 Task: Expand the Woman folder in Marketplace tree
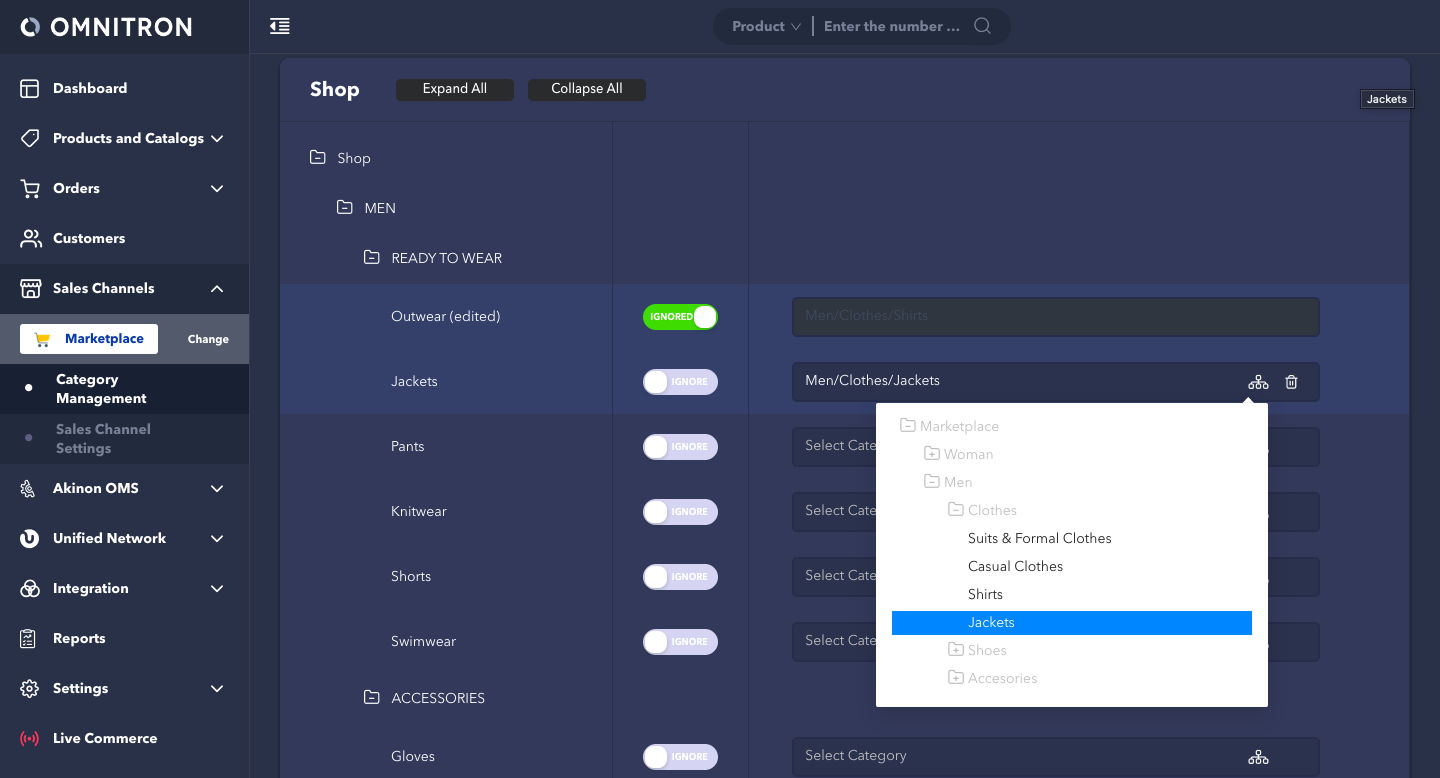[x=932, y=454]
